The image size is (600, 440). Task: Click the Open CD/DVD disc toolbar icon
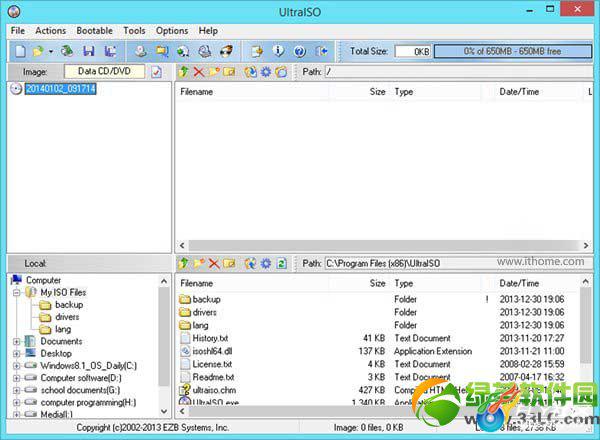click(67, 51)
